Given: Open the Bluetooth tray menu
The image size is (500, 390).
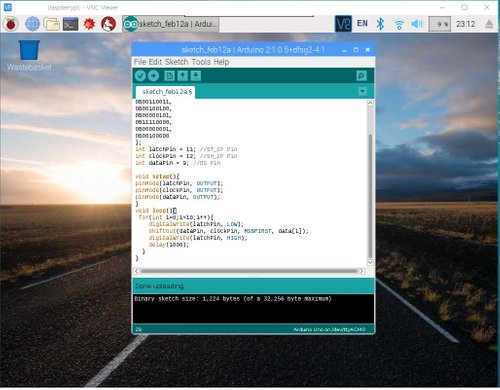Looking at the screenshot, I should click(x=380, y=24).
